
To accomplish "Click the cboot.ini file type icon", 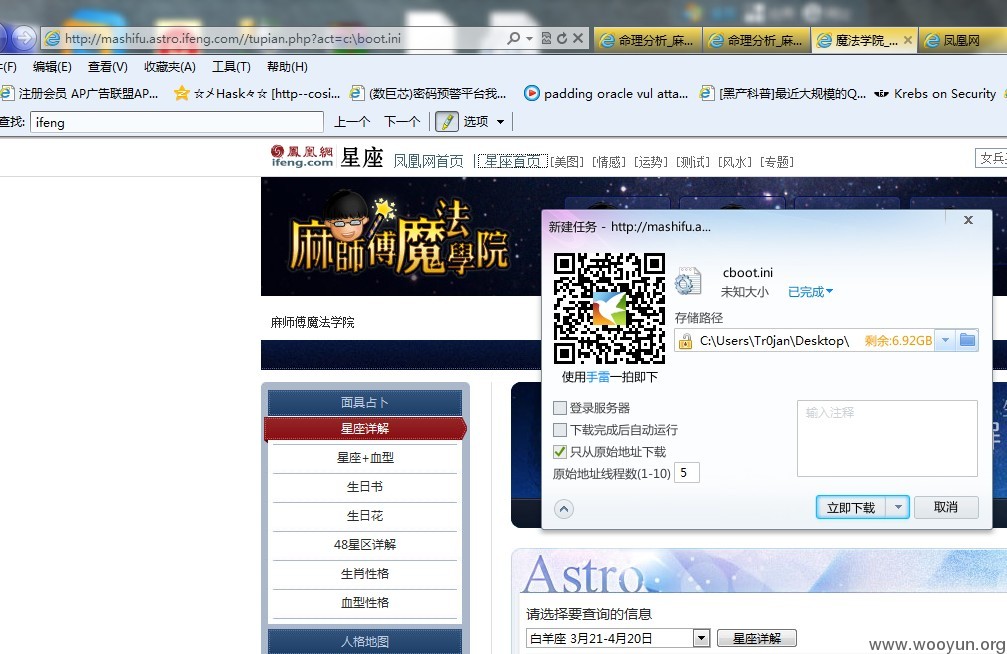I will click(688, 281).
